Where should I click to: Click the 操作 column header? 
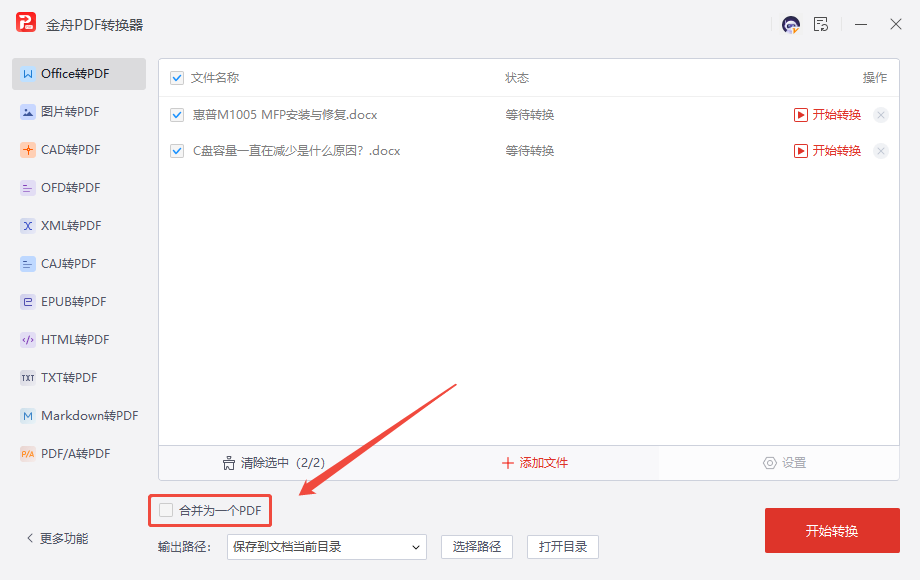(874, 78)
